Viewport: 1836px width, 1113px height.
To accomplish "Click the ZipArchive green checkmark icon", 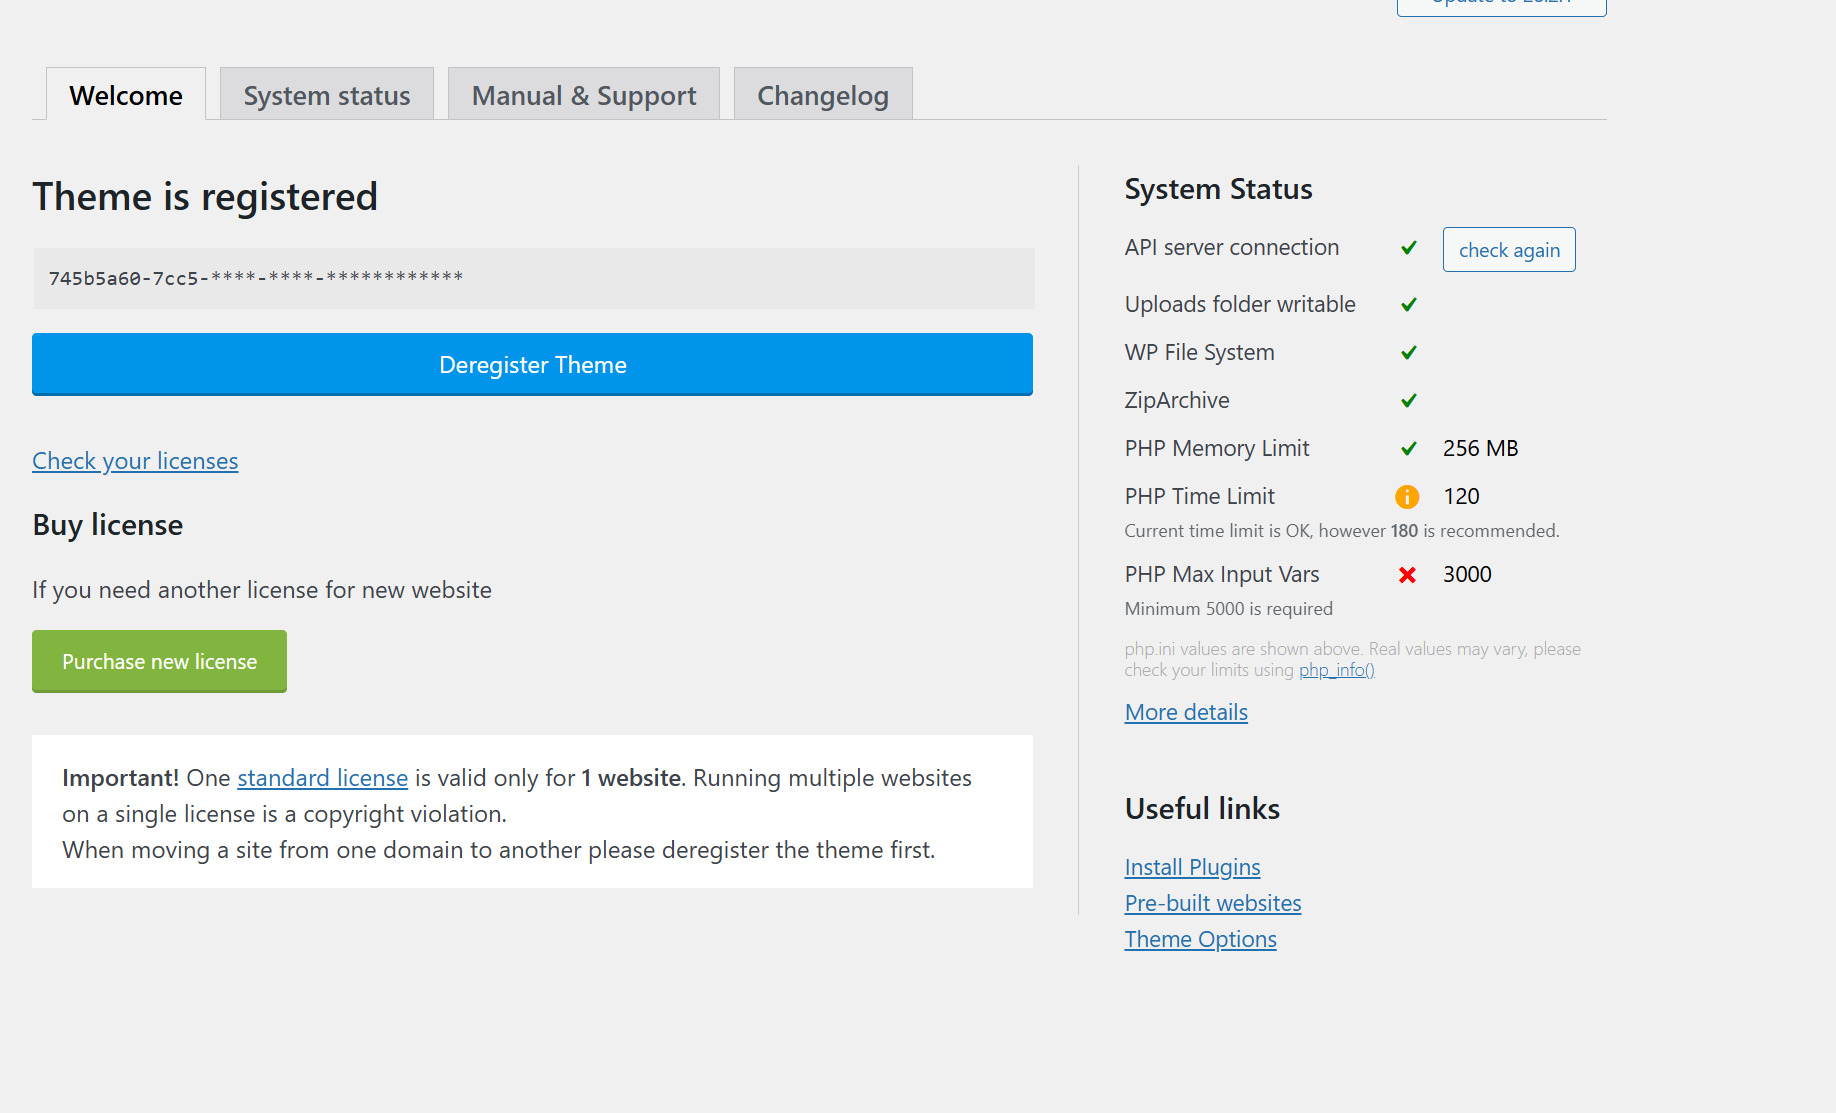I will tap(1408, 401).
